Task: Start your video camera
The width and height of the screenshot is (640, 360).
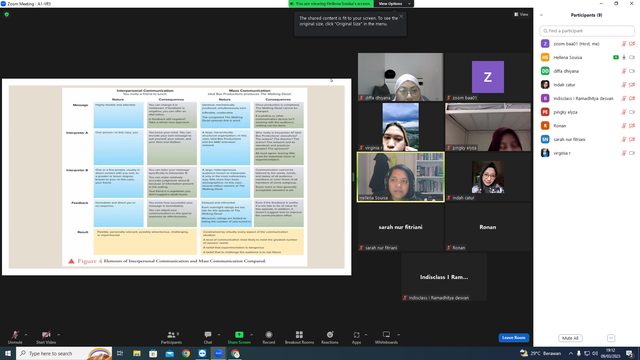Action: click(x=46, y=337)
